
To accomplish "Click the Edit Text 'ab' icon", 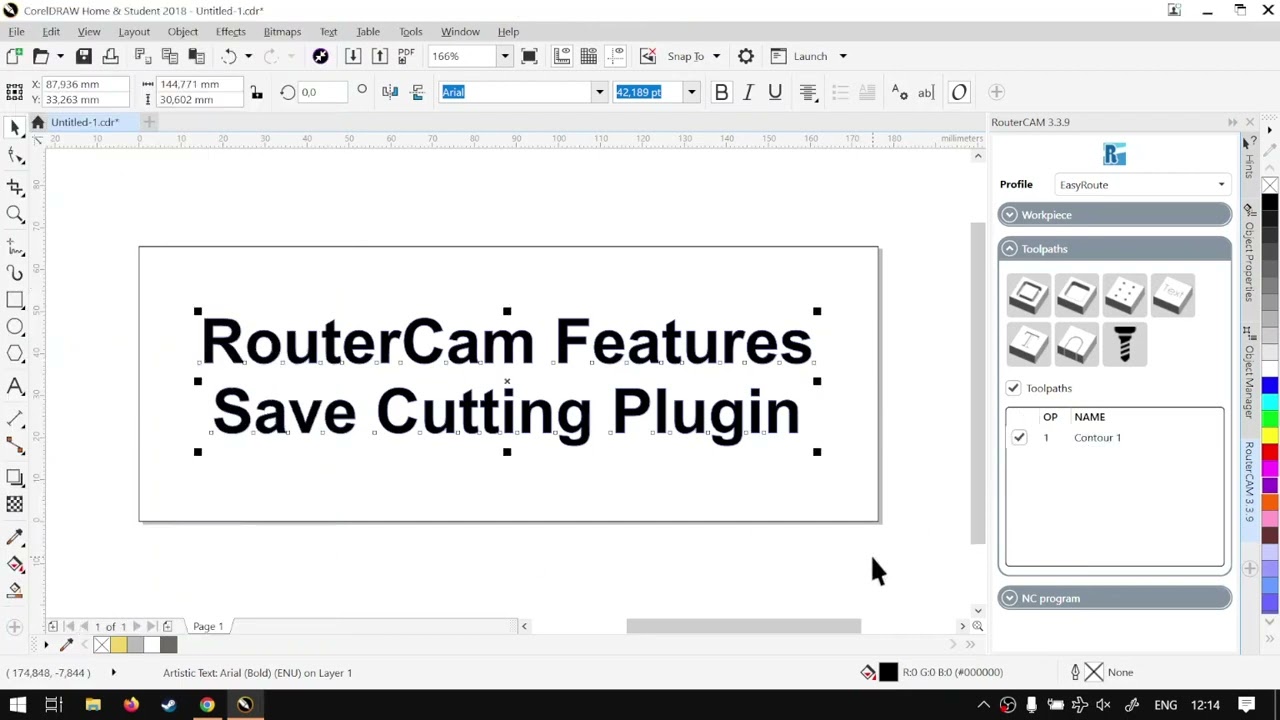I will tap(926, 92).
